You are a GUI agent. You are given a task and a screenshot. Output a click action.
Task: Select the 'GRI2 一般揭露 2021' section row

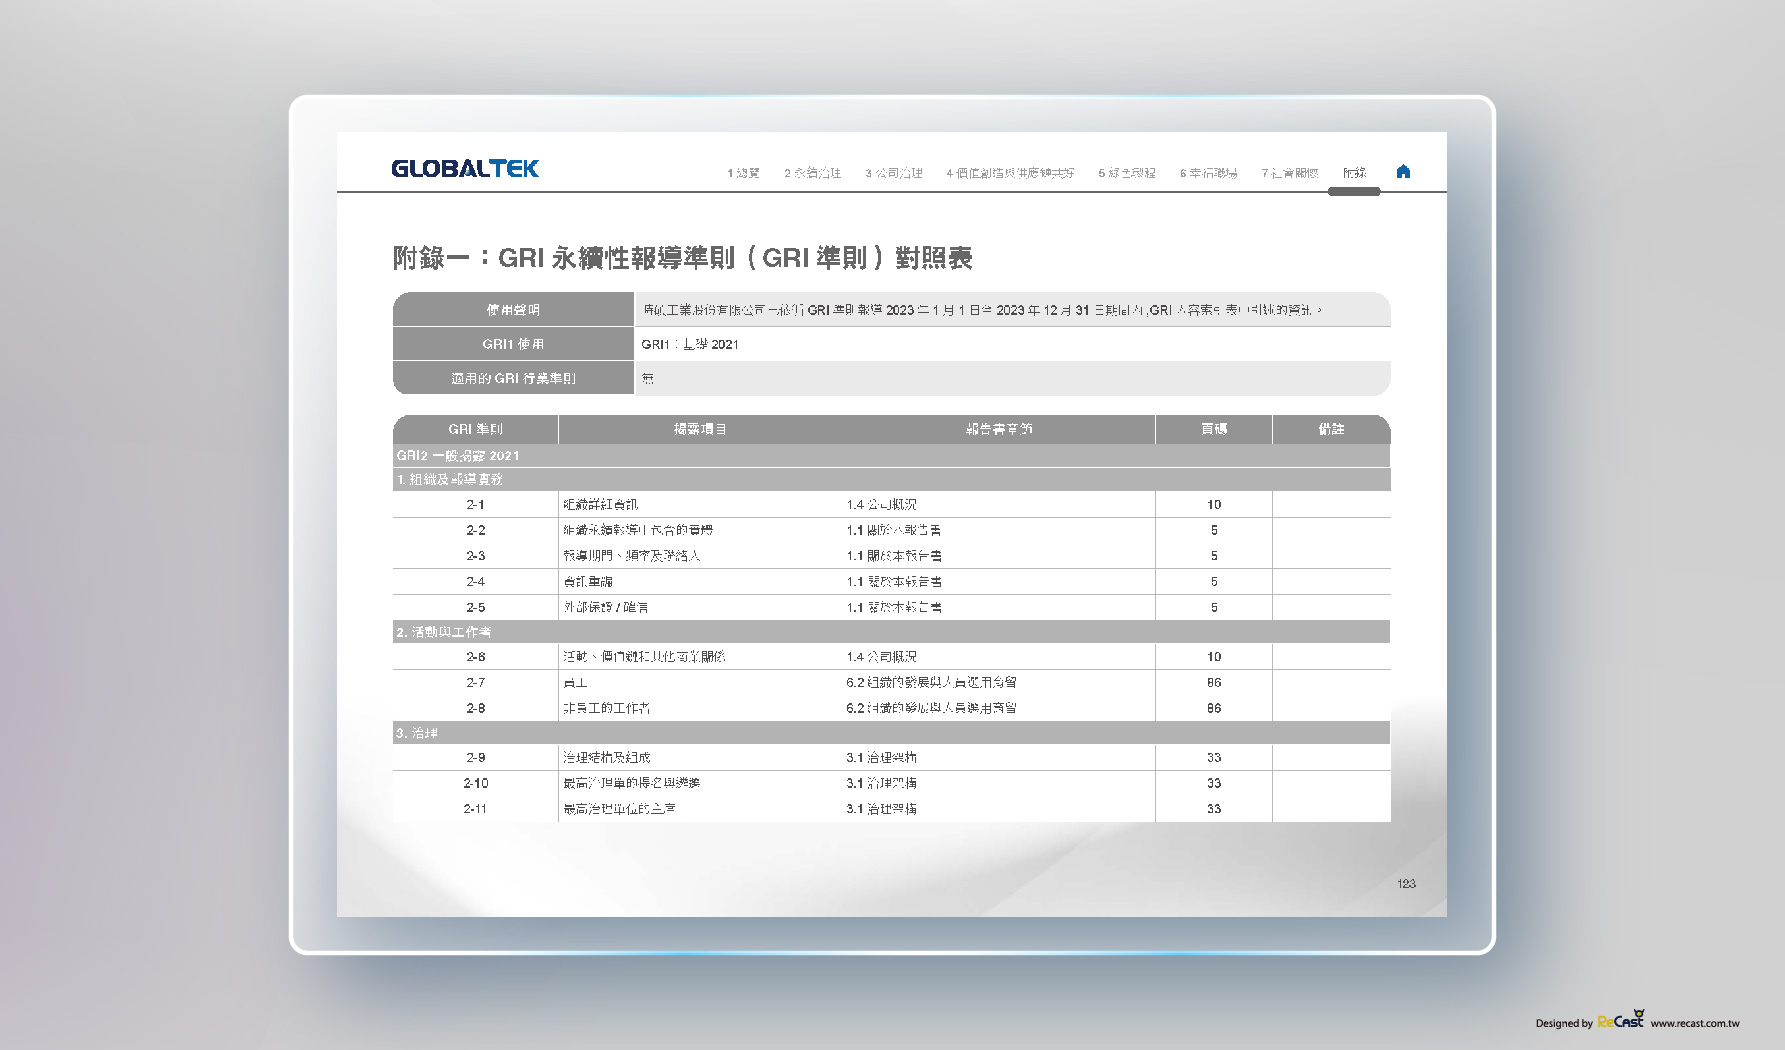(891, 455)
